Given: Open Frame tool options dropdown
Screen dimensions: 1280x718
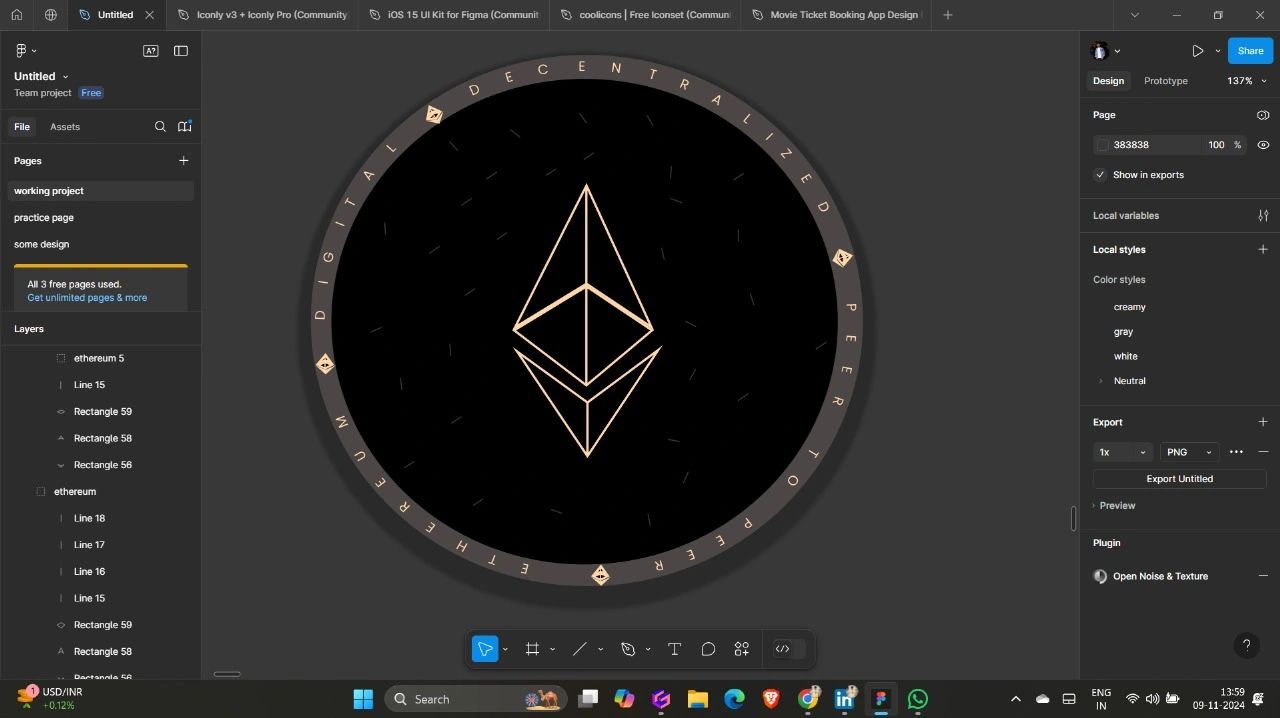Looking at the screenshot, I should 552,650.
